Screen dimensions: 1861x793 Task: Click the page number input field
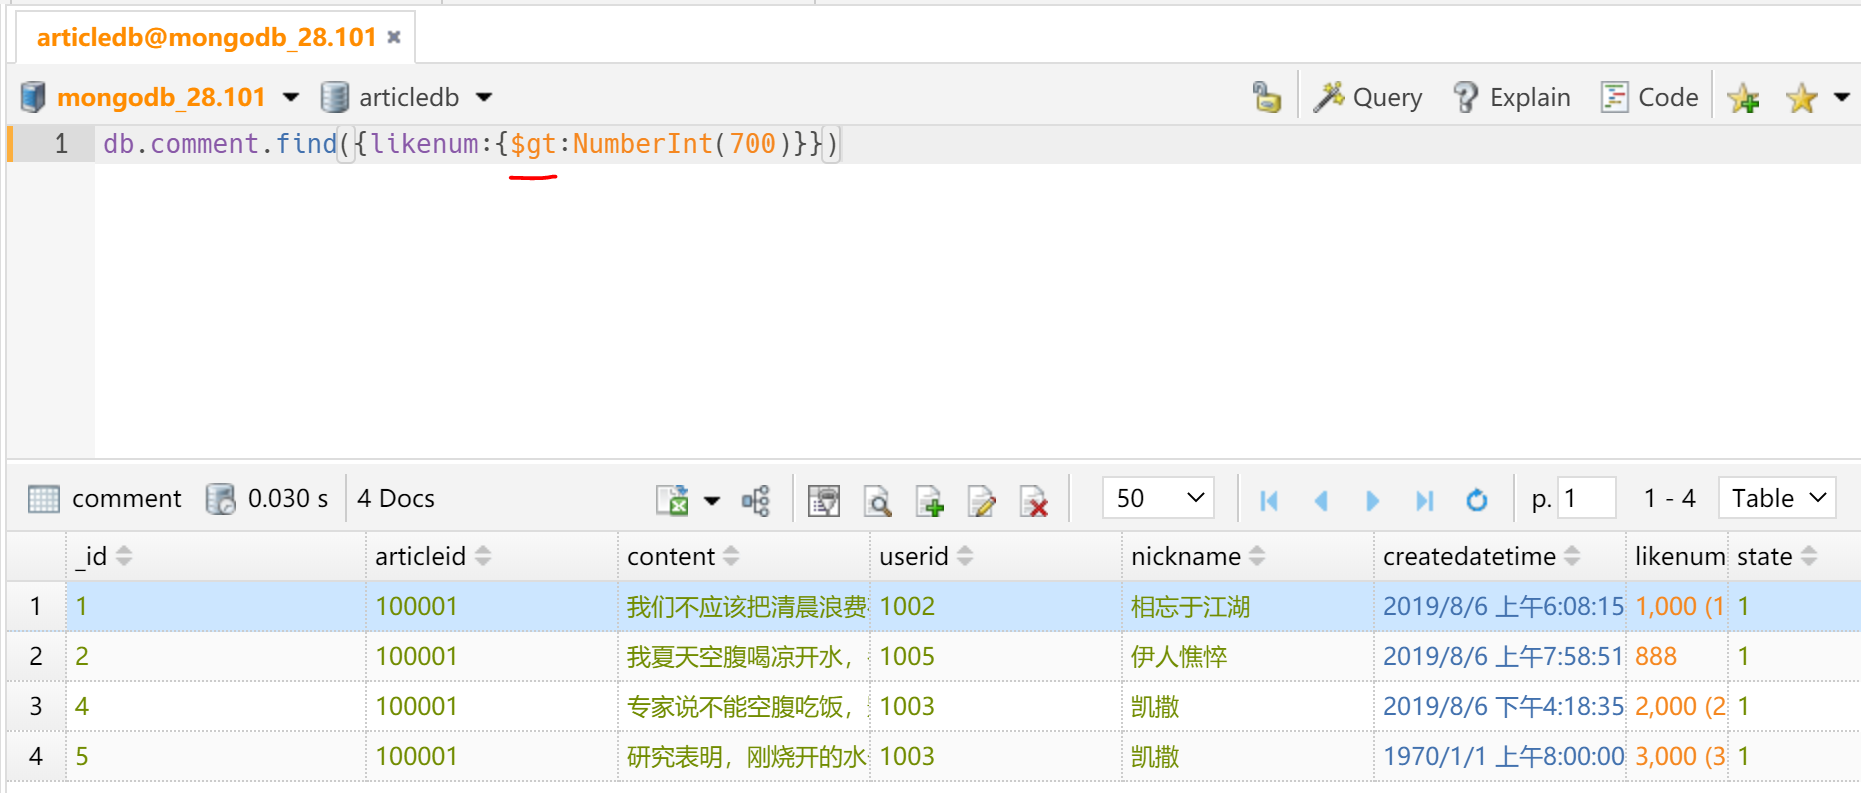[x=1586, y=498]
